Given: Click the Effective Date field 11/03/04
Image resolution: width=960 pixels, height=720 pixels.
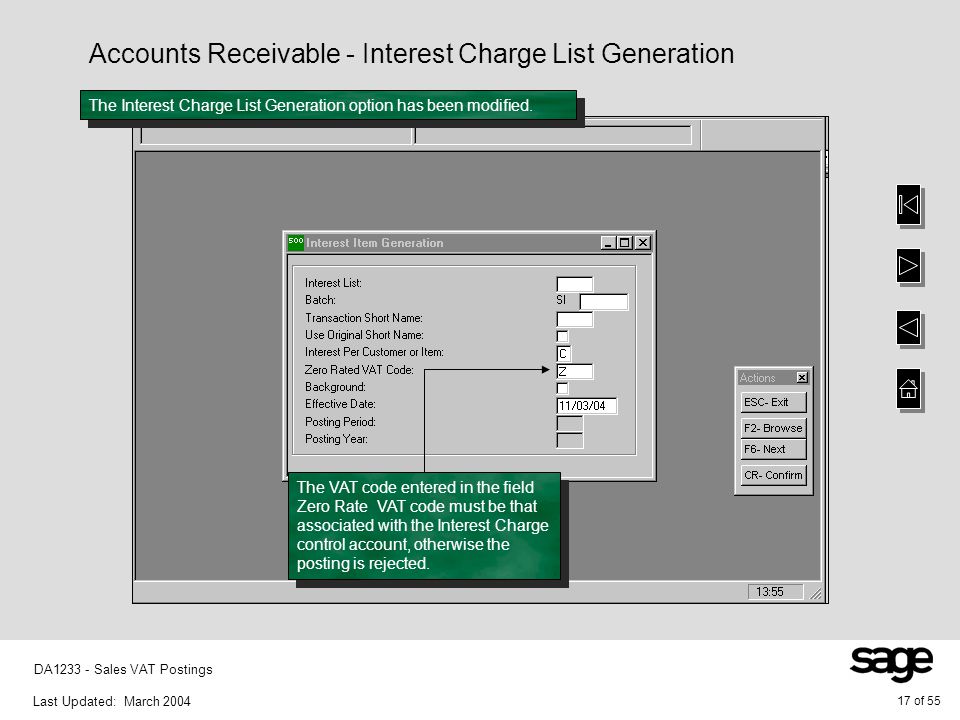Looking at the screenshot, I should pyautogui.click(x=587, y=406).
